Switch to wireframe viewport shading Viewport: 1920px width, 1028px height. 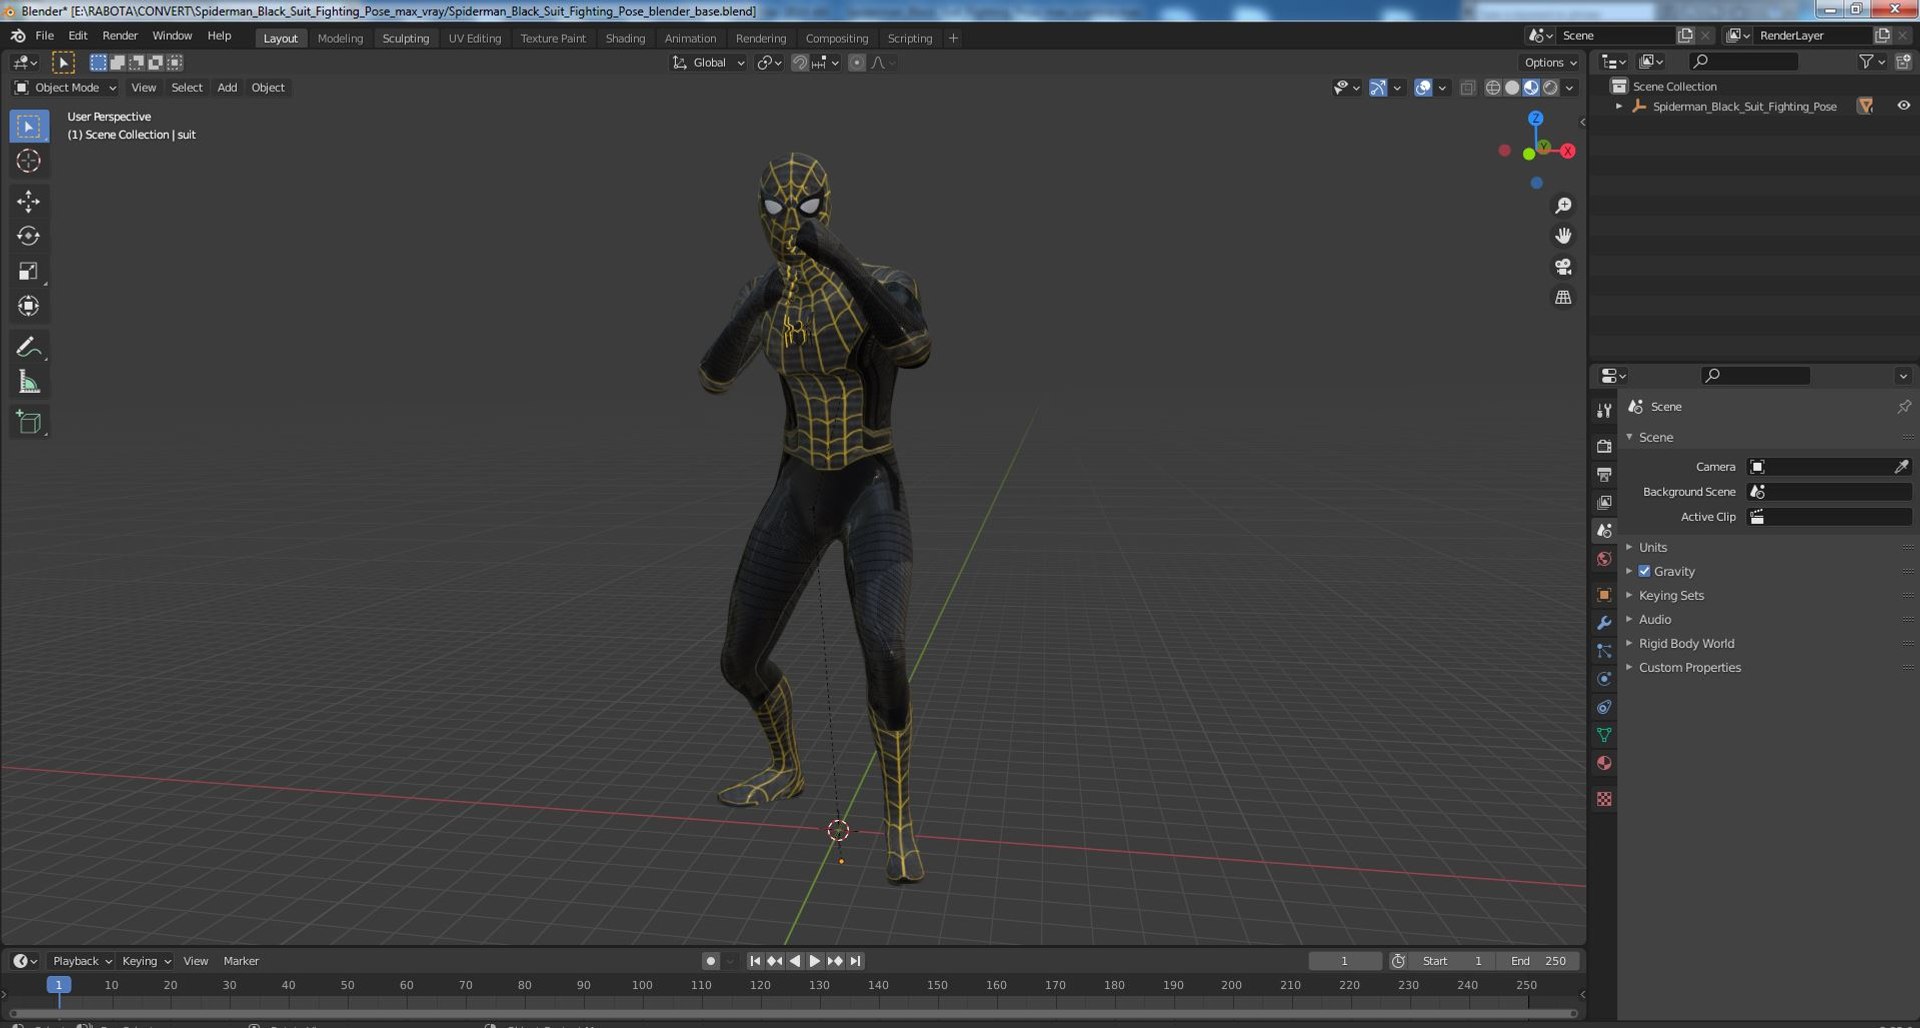1493,88
